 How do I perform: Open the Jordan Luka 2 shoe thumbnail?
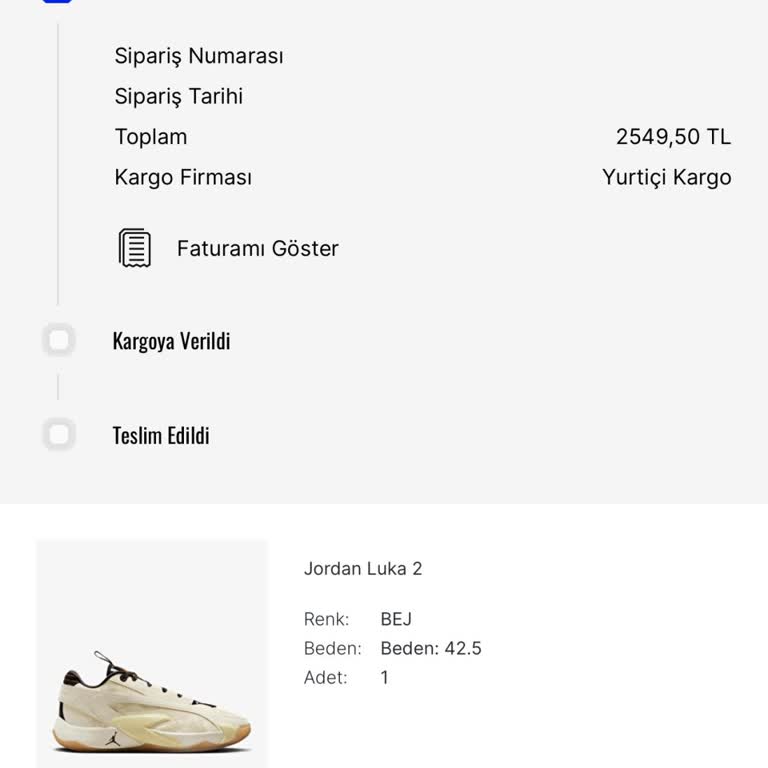[x=152, y=654]
